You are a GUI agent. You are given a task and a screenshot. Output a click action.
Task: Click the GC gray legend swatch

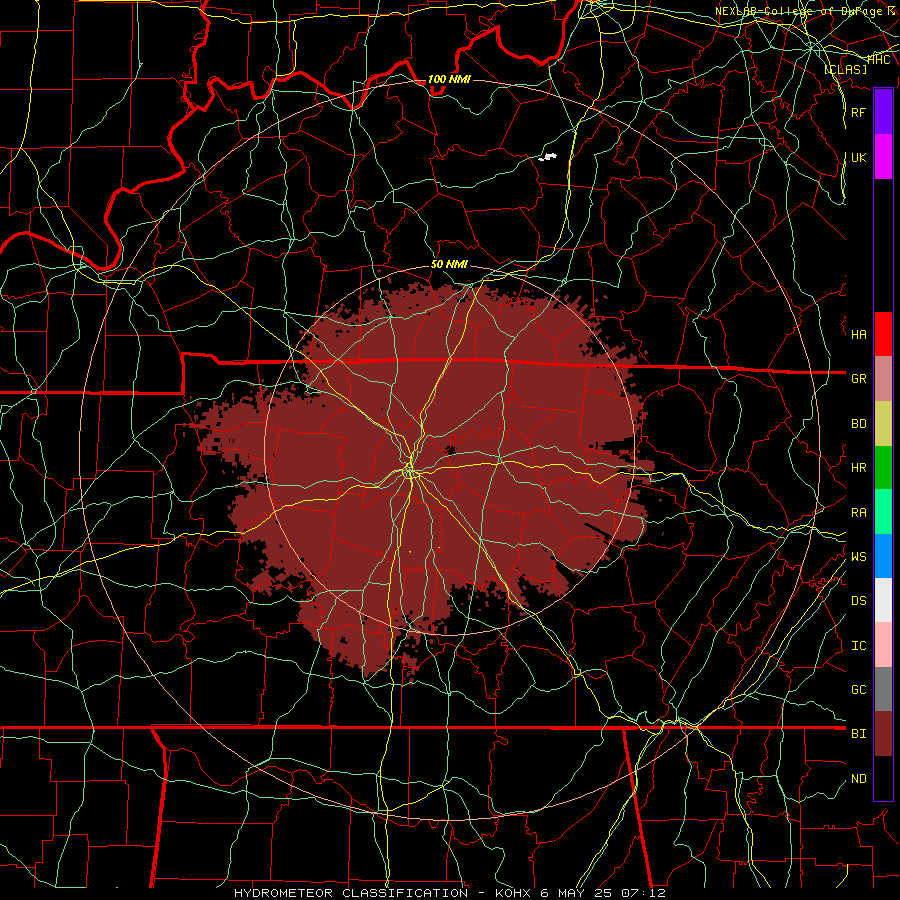(883, 689)
